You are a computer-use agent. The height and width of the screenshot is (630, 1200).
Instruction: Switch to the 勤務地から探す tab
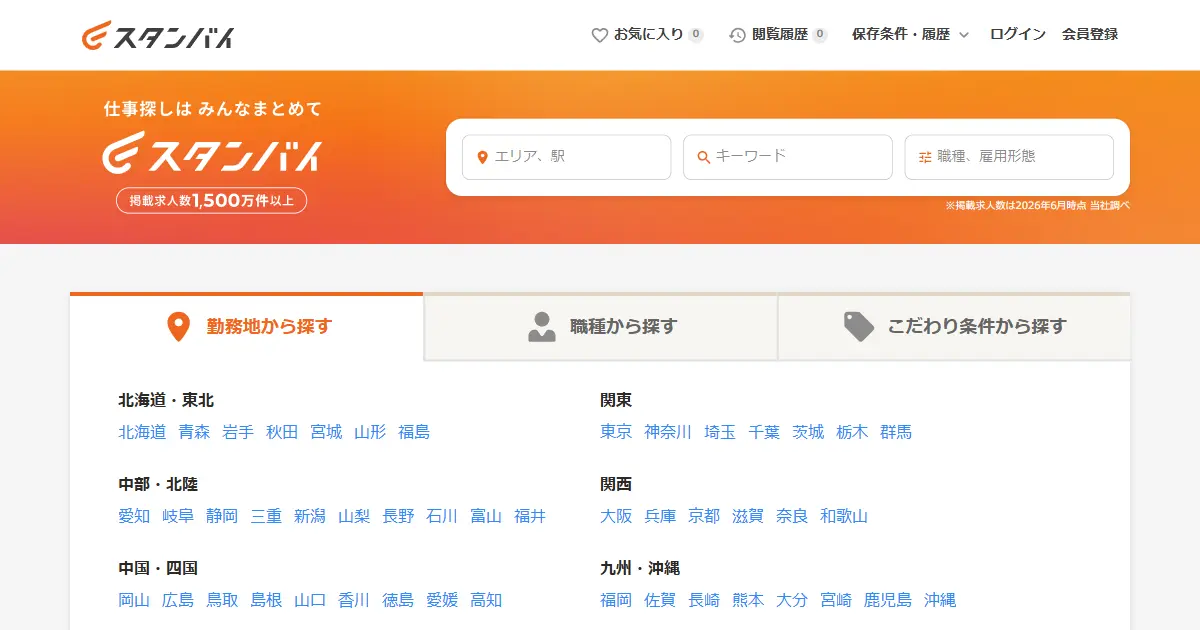point(247,326)
